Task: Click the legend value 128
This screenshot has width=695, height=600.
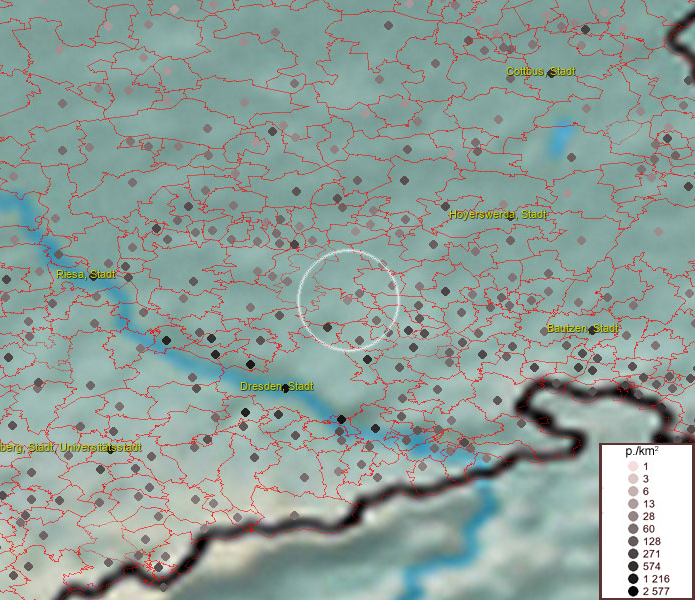Action: [x=652, y=541]
